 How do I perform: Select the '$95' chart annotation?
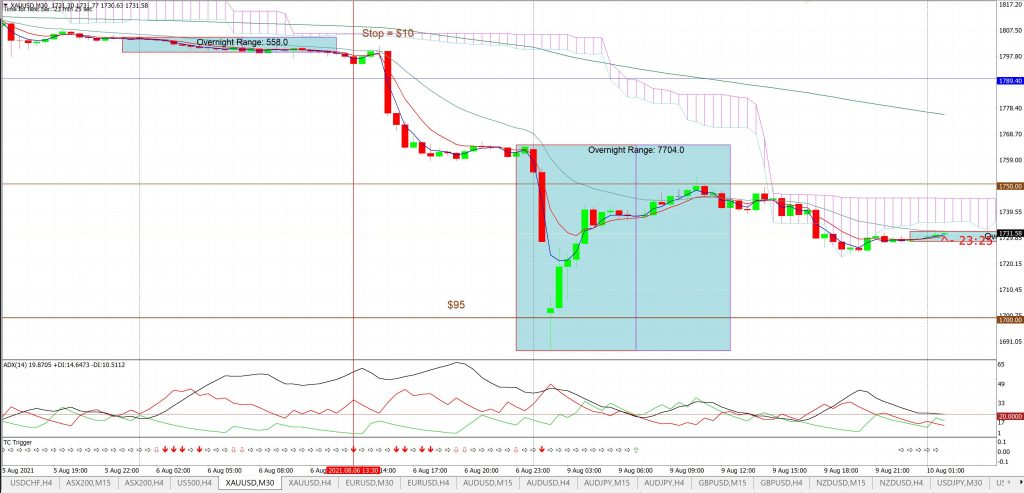[456, 305]
